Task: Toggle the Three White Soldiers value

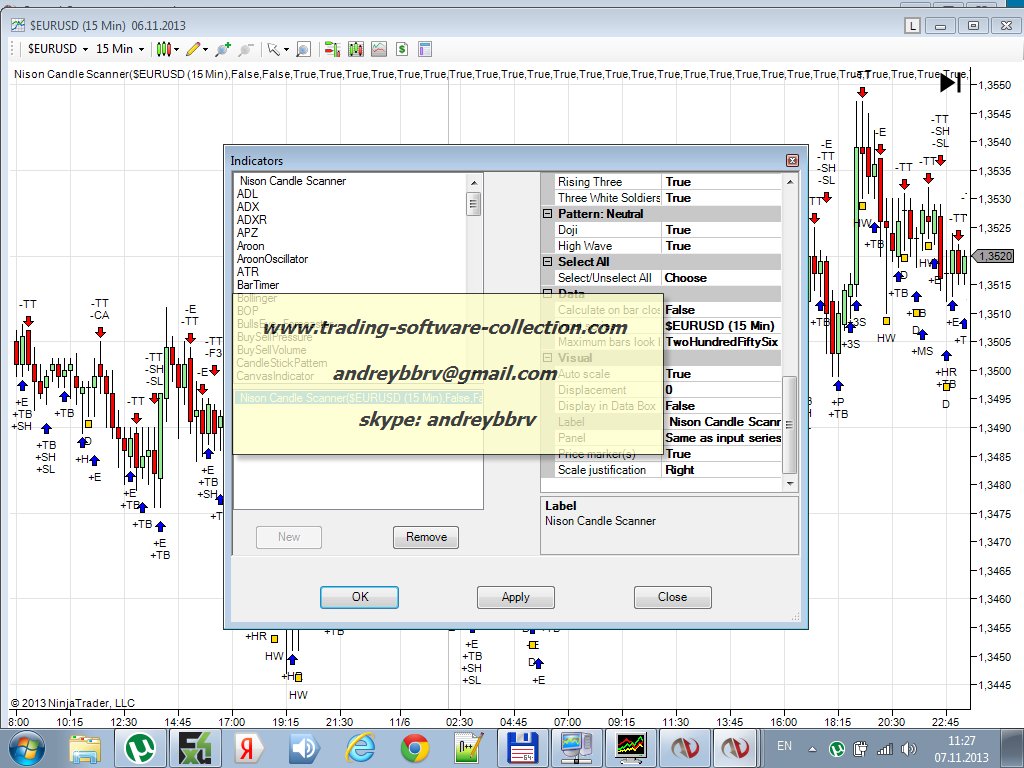Action: pos(720,198)
